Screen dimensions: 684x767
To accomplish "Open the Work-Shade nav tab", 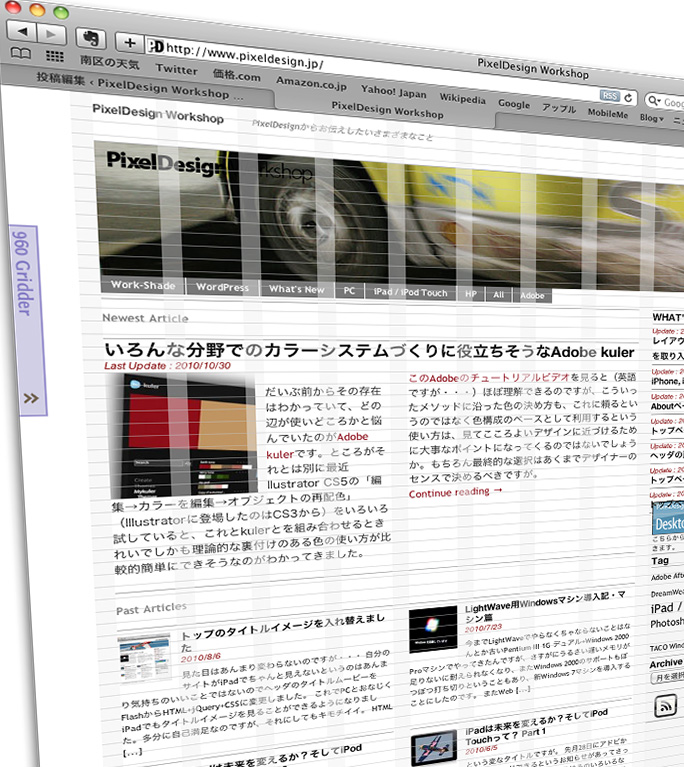I will [x=143, y=285].
